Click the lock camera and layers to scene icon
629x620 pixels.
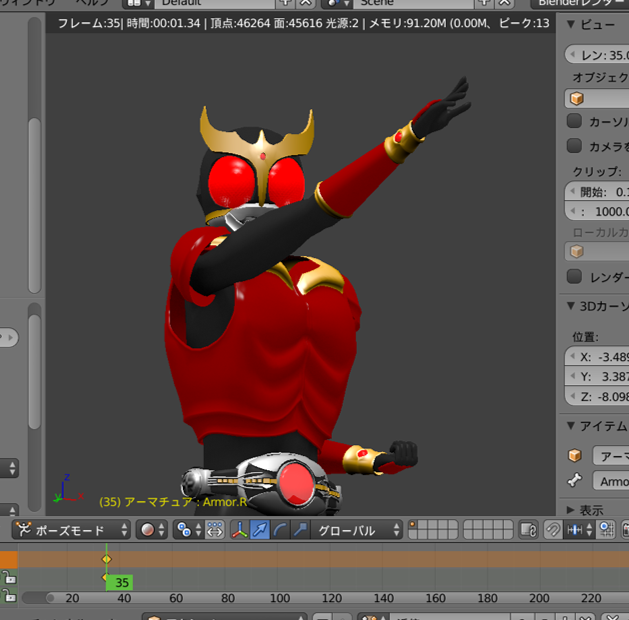tap(528, 530)
